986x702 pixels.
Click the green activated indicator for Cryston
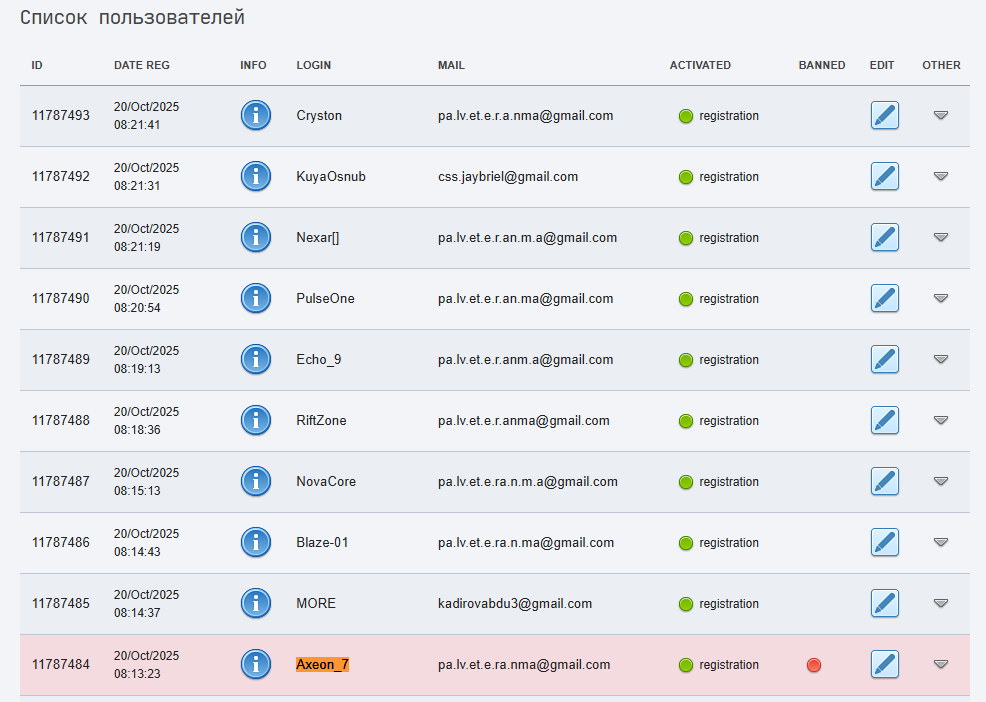tap(686, 116)
